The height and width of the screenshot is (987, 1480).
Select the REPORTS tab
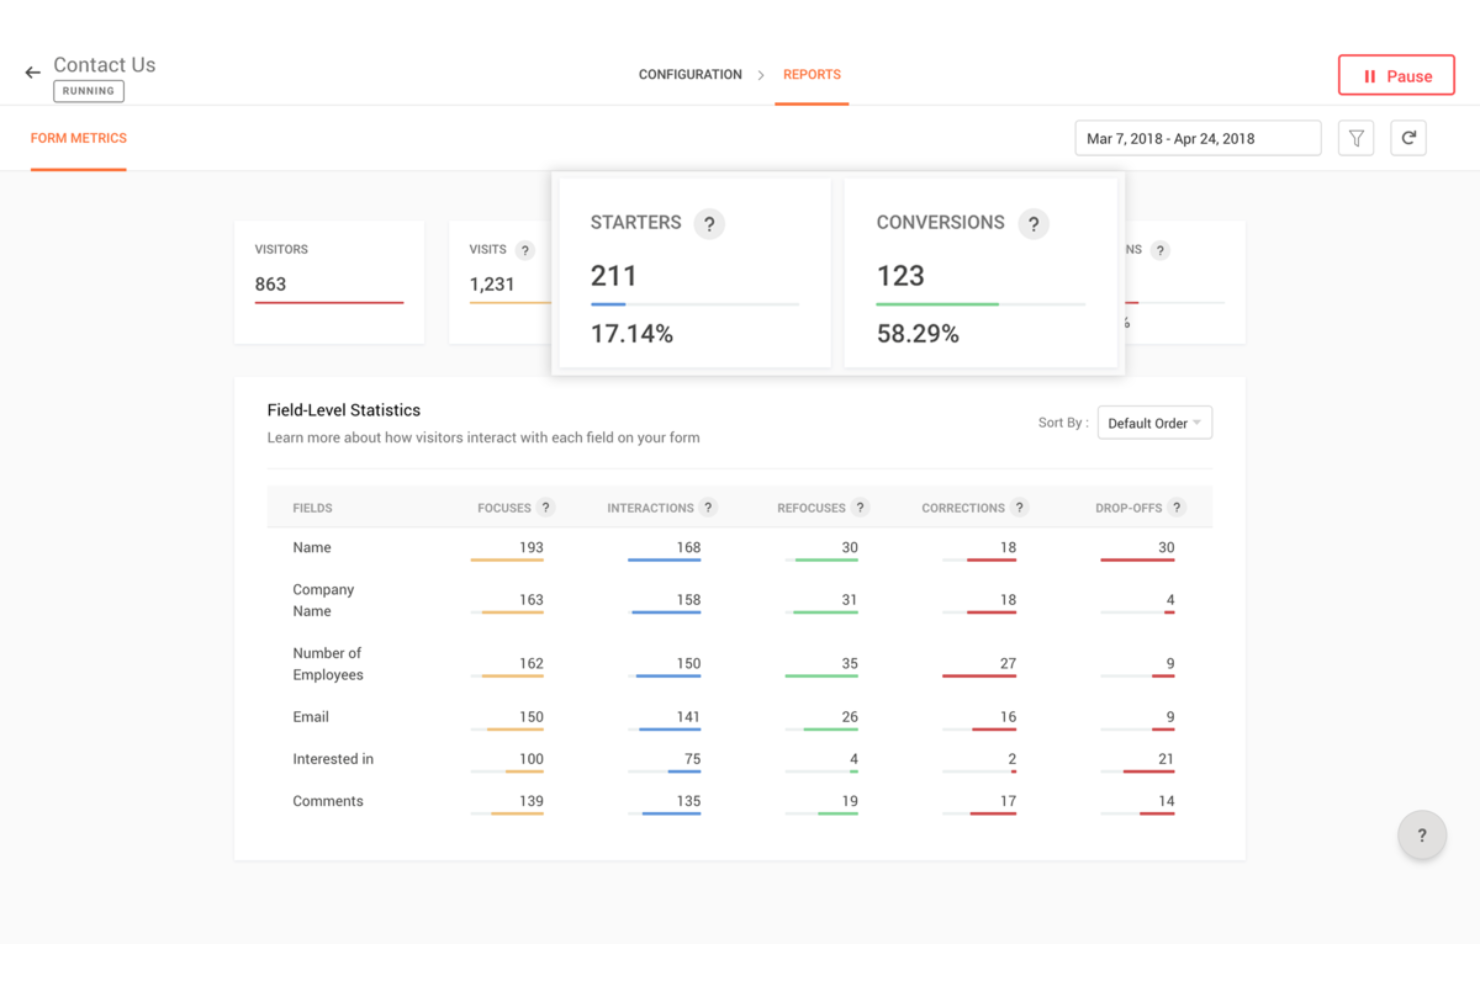[x=811, y=74]
